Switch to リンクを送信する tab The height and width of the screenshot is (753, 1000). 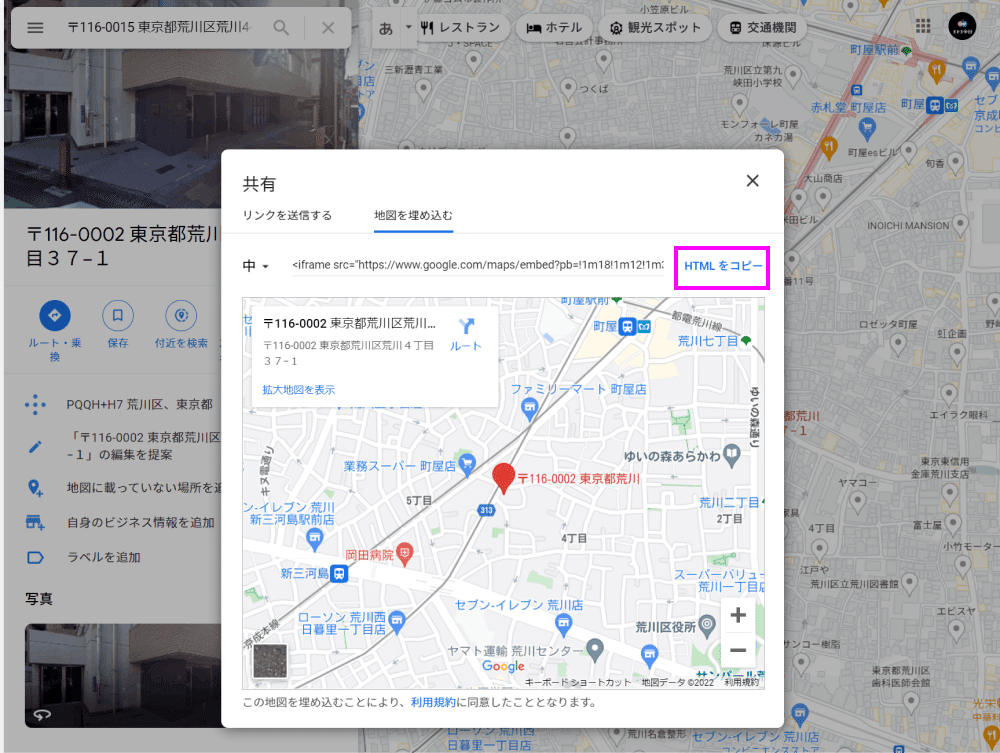pos(287,216)
